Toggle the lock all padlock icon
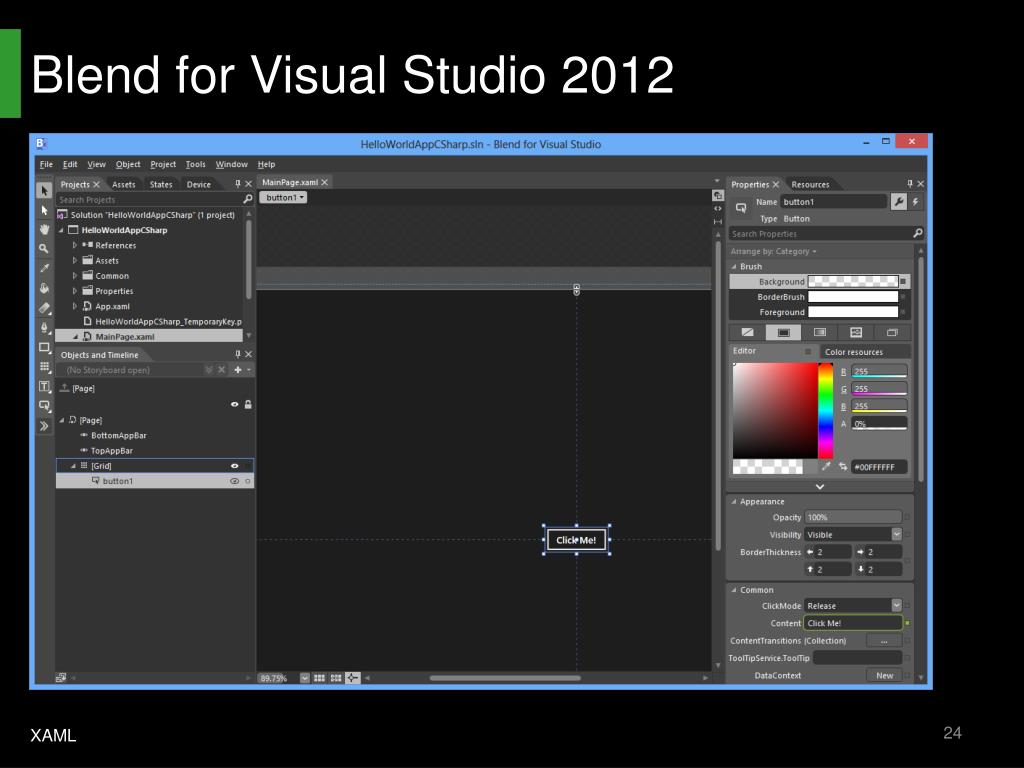The width and height of the screenshot is (1024, 768). (248, 404)
